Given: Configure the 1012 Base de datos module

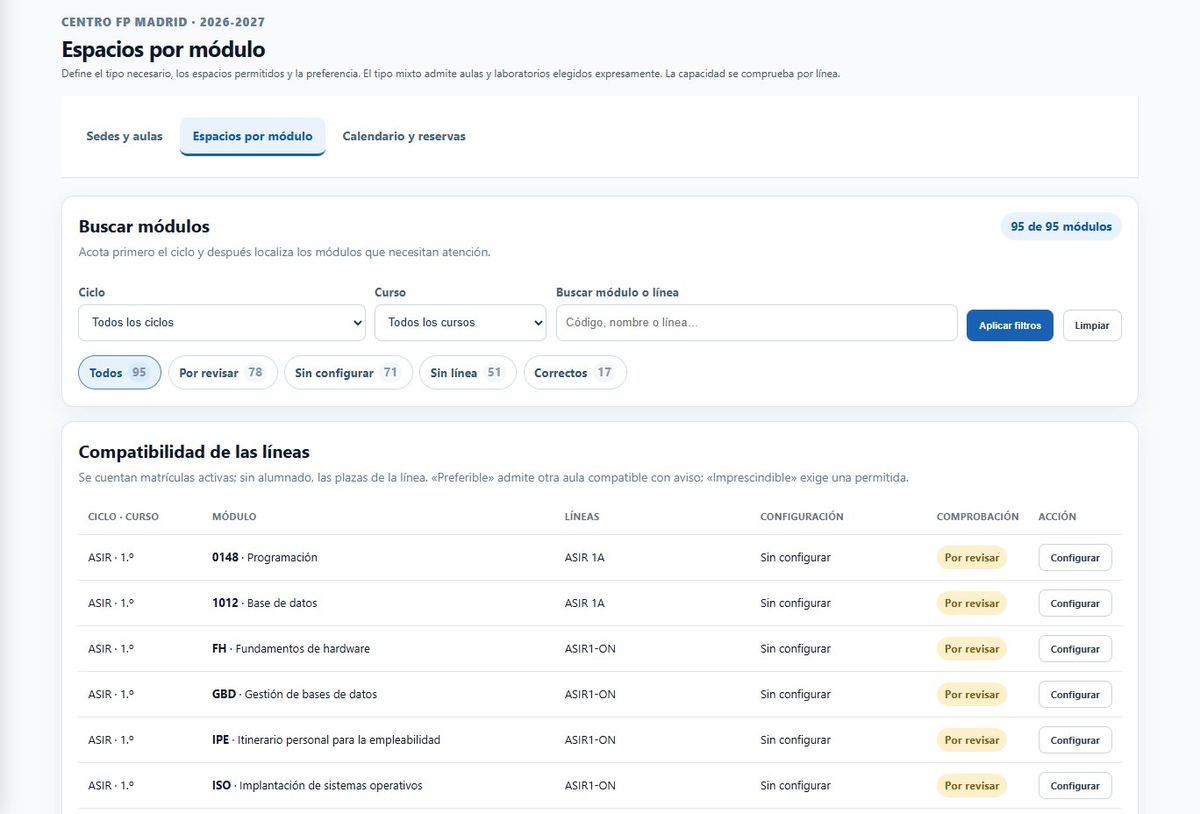Looking at the screenshot, I should click(1075, 604).
